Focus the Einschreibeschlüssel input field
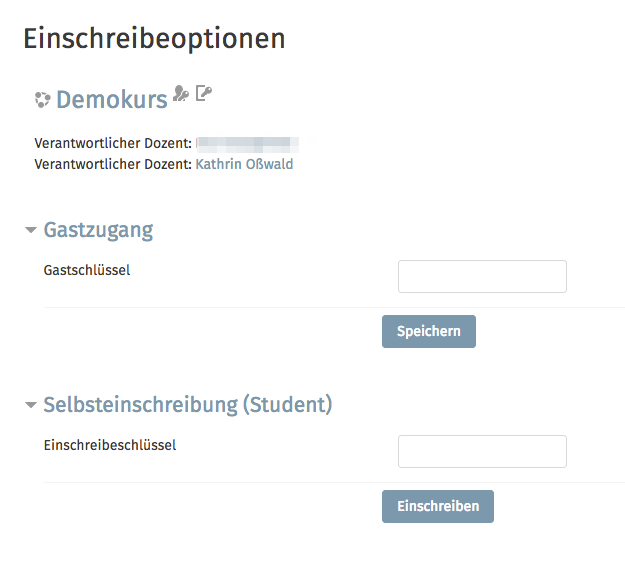Viewport: 625px width, 574px height. [x=482, y=451]
